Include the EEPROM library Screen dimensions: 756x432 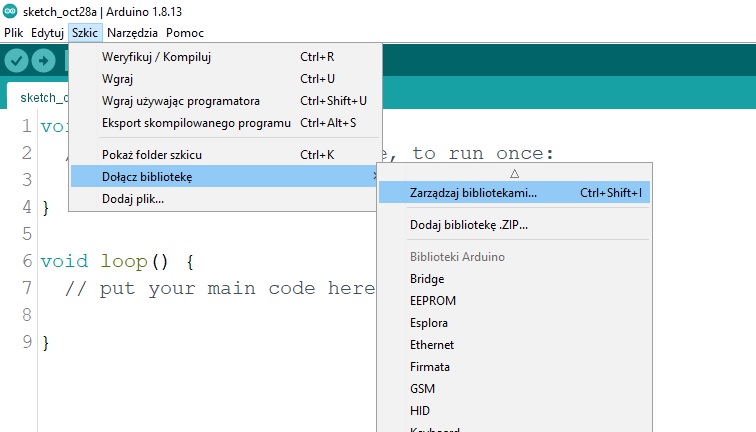point(432,301)
